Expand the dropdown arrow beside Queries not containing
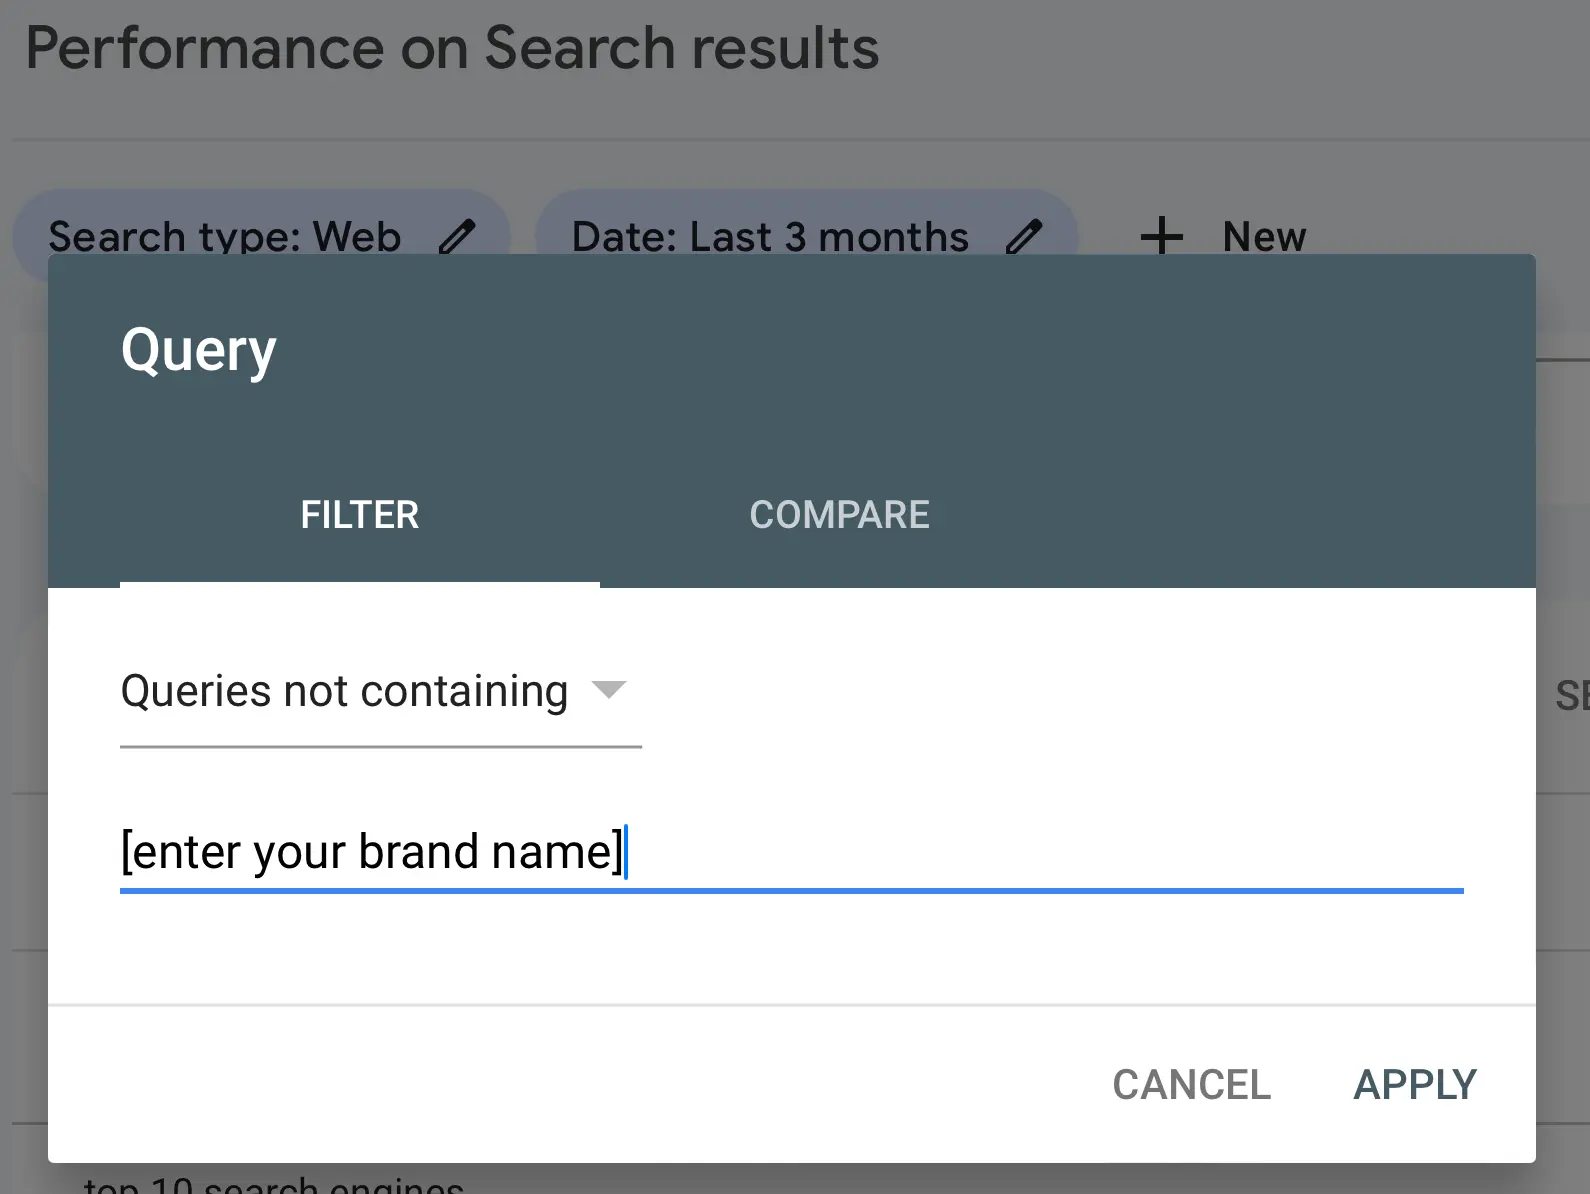 tap(608, 690)
